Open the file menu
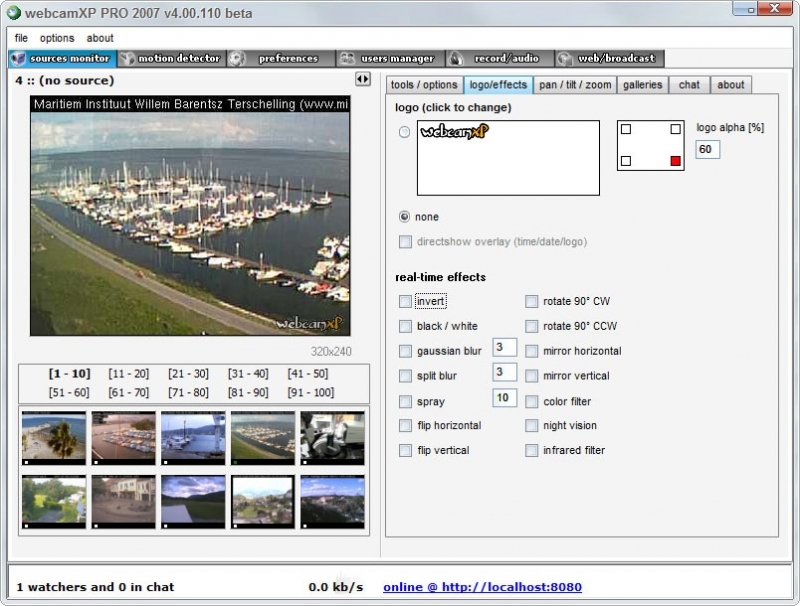Screen dimensions: 800x606 (21, 38)
